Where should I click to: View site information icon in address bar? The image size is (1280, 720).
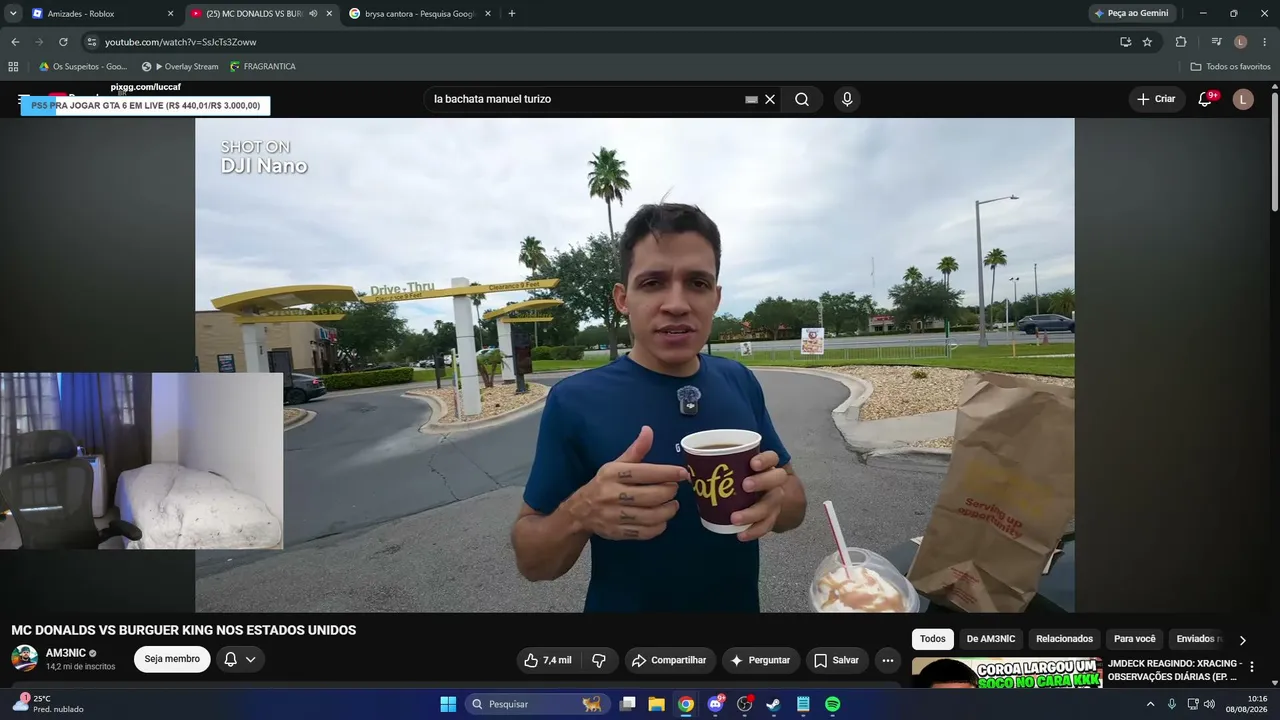click(91, 42)
